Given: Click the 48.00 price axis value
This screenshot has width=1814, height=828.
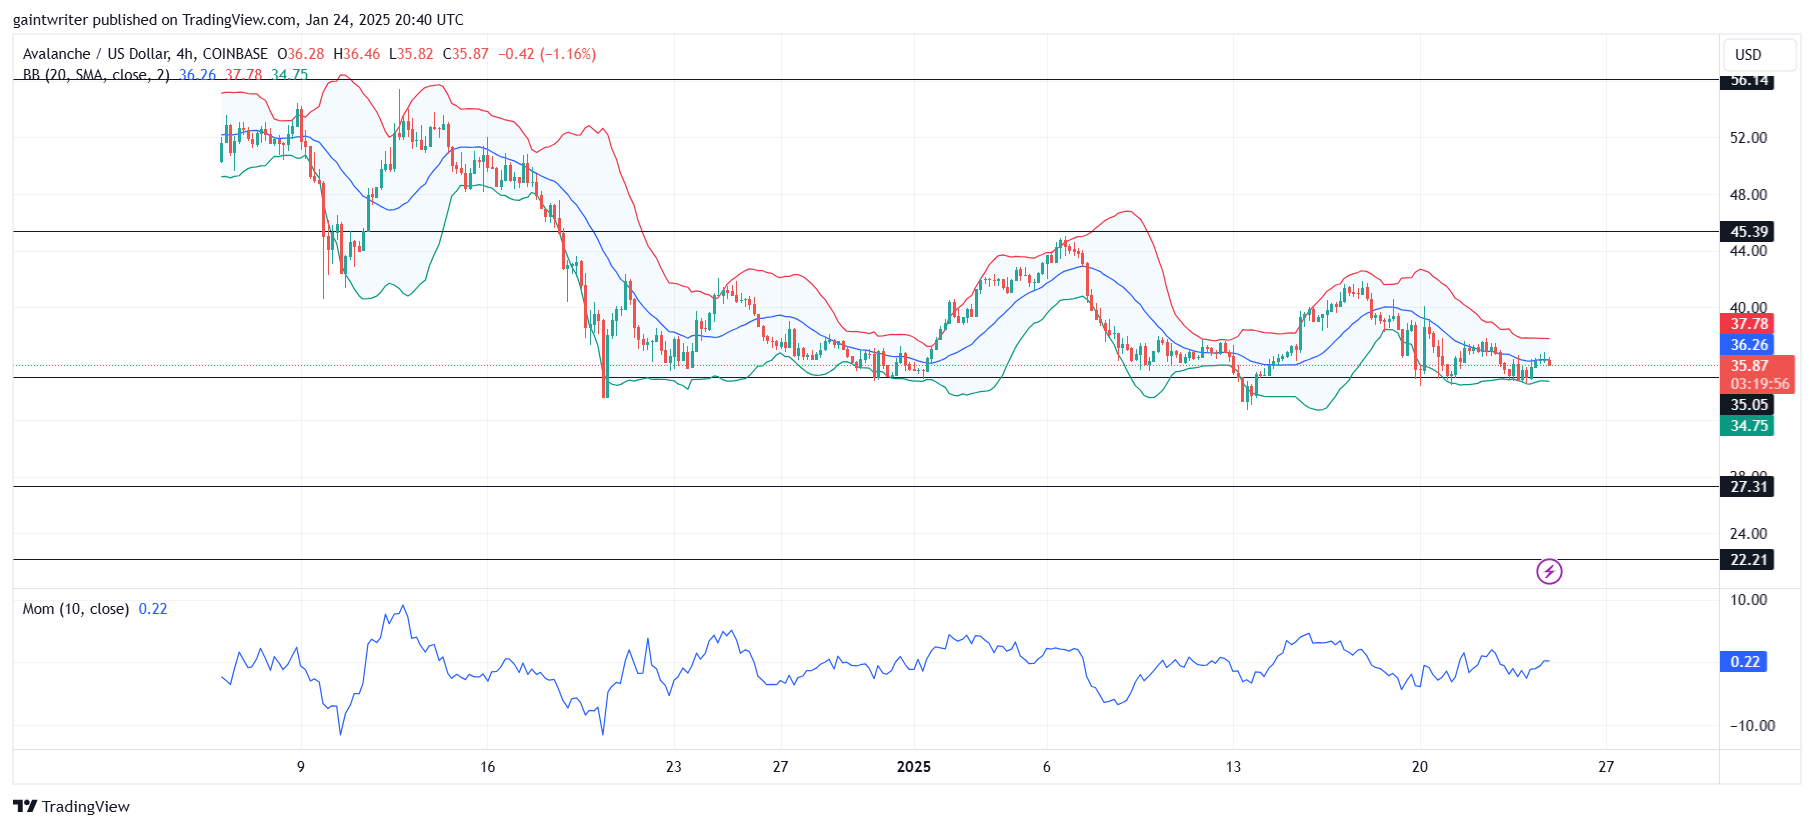Looking at the screenshot, I should pos(1748,195).
